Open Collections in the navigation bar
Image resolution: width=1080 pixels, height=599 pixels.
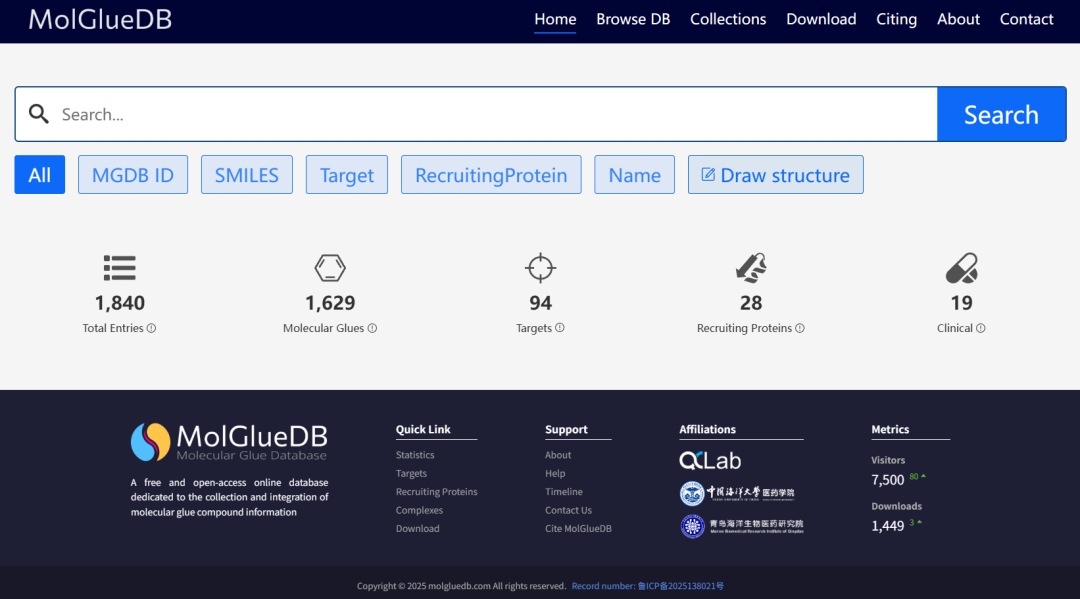tap(728, 19)
